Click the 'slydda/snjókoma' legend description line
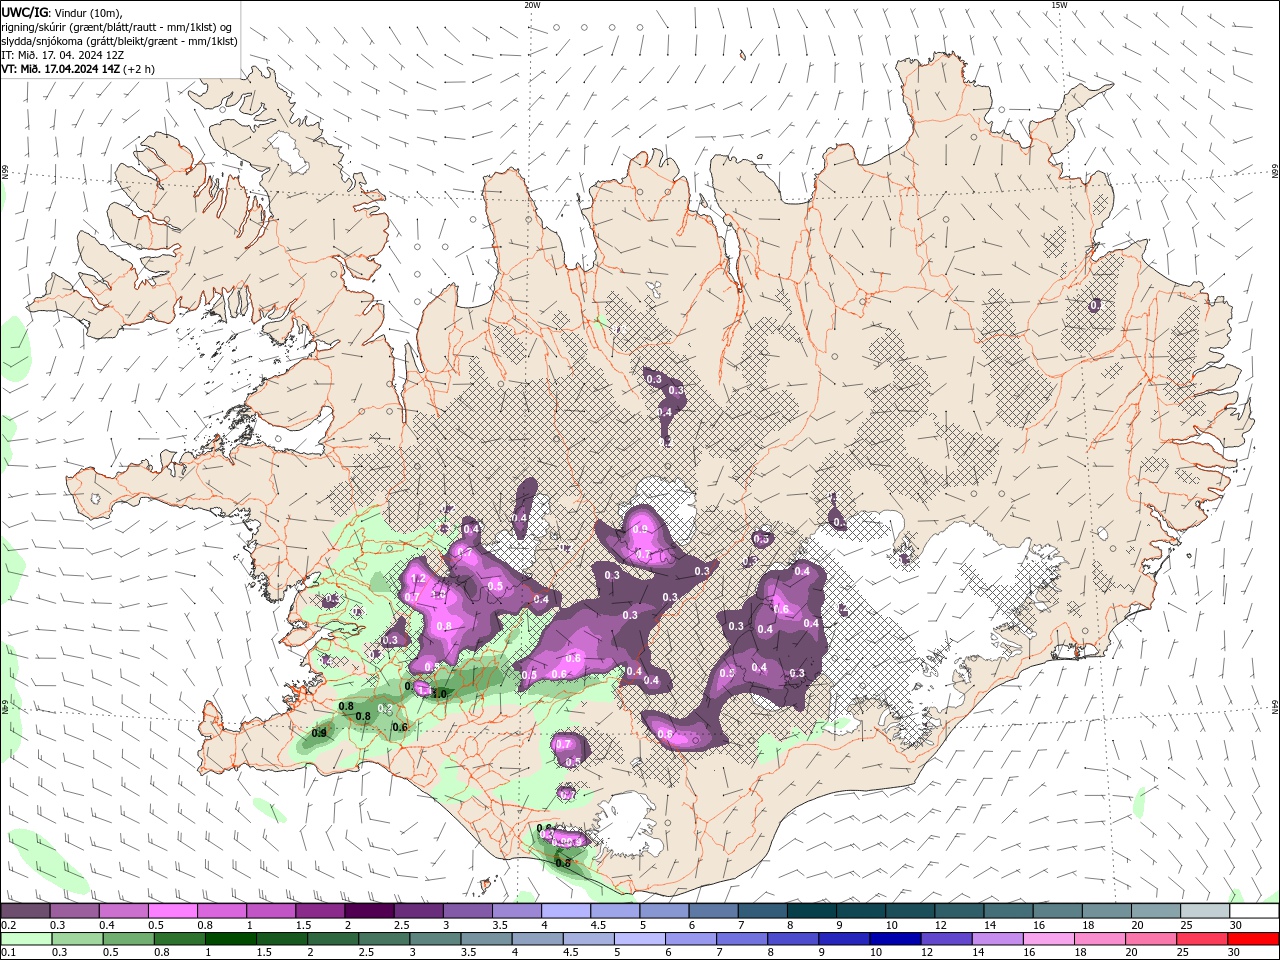This screenshot has height=960, width=1280. point(119,41)
